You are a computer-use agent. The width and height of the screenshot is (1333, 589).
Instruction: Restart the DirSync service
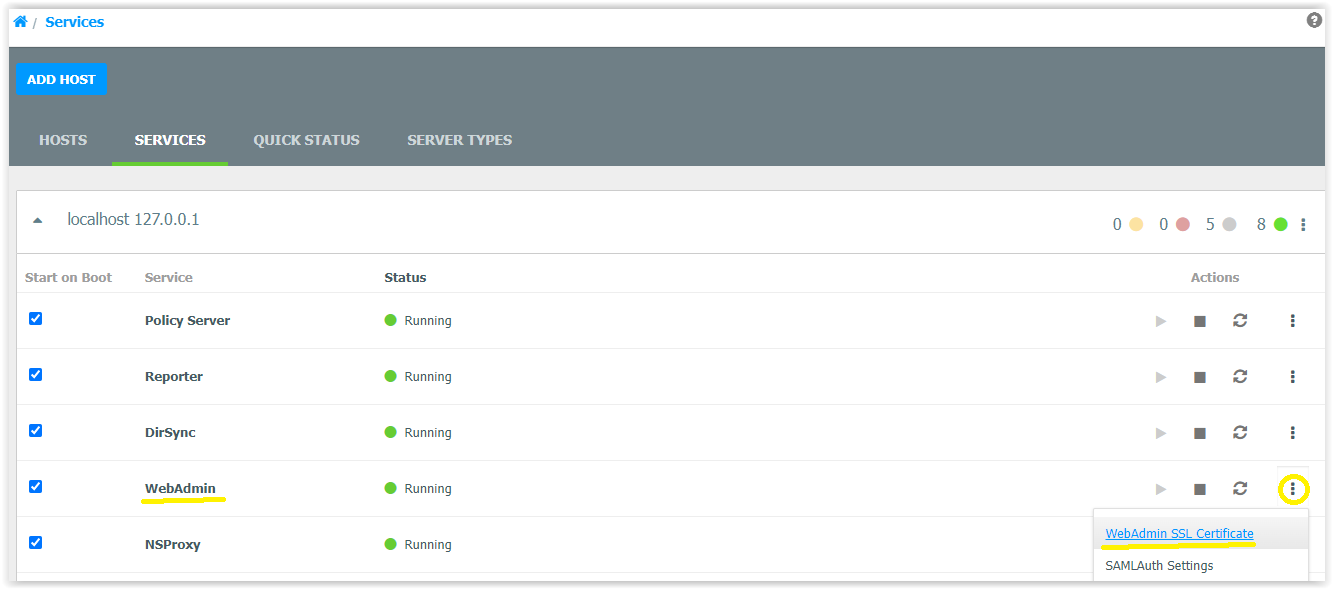coord(1240,432)
